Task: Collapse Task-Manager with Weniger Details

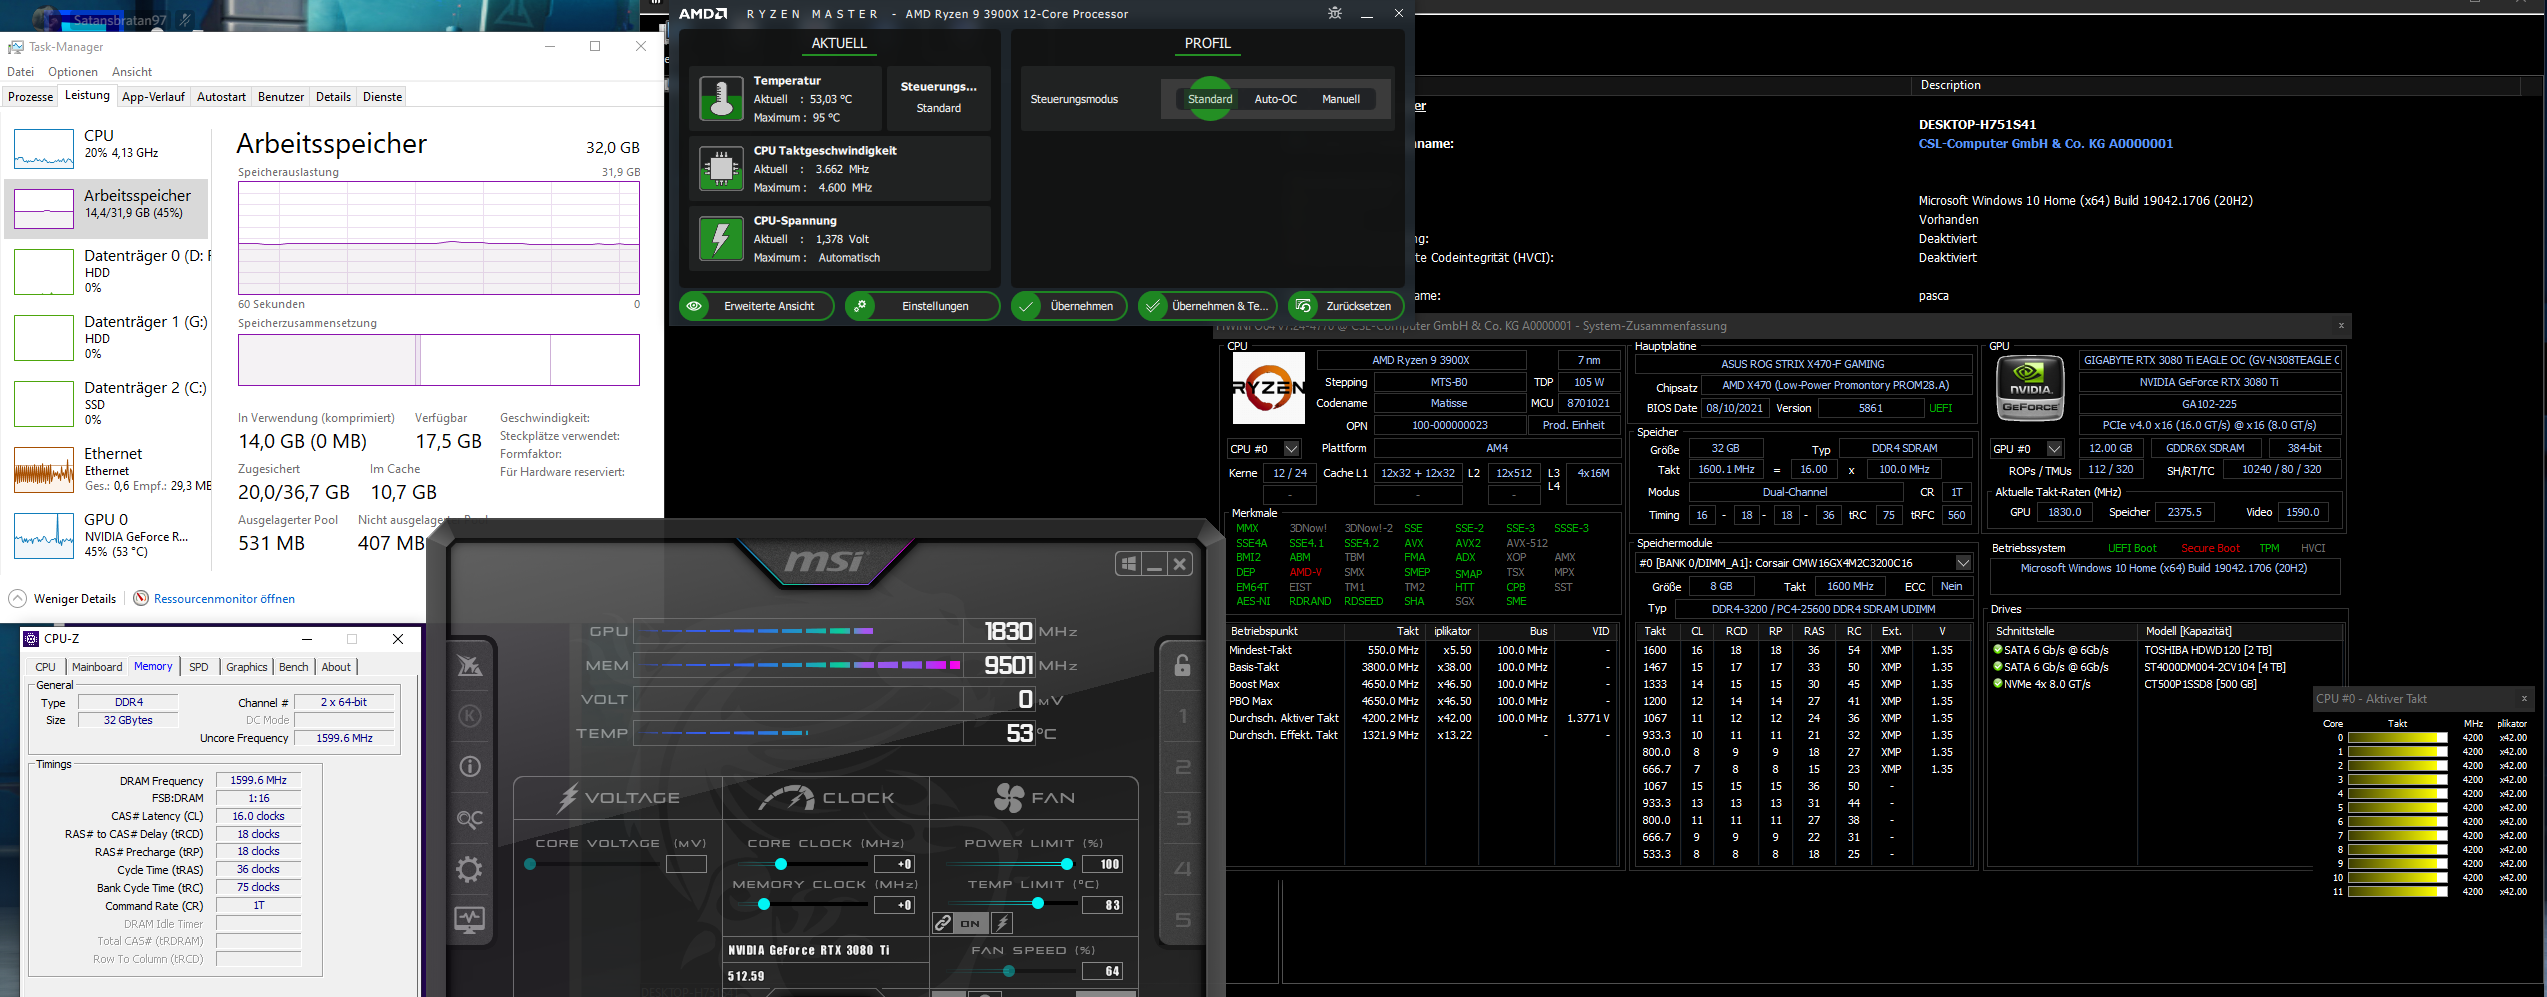Action: pyautogui.click(x=62, y=598)
